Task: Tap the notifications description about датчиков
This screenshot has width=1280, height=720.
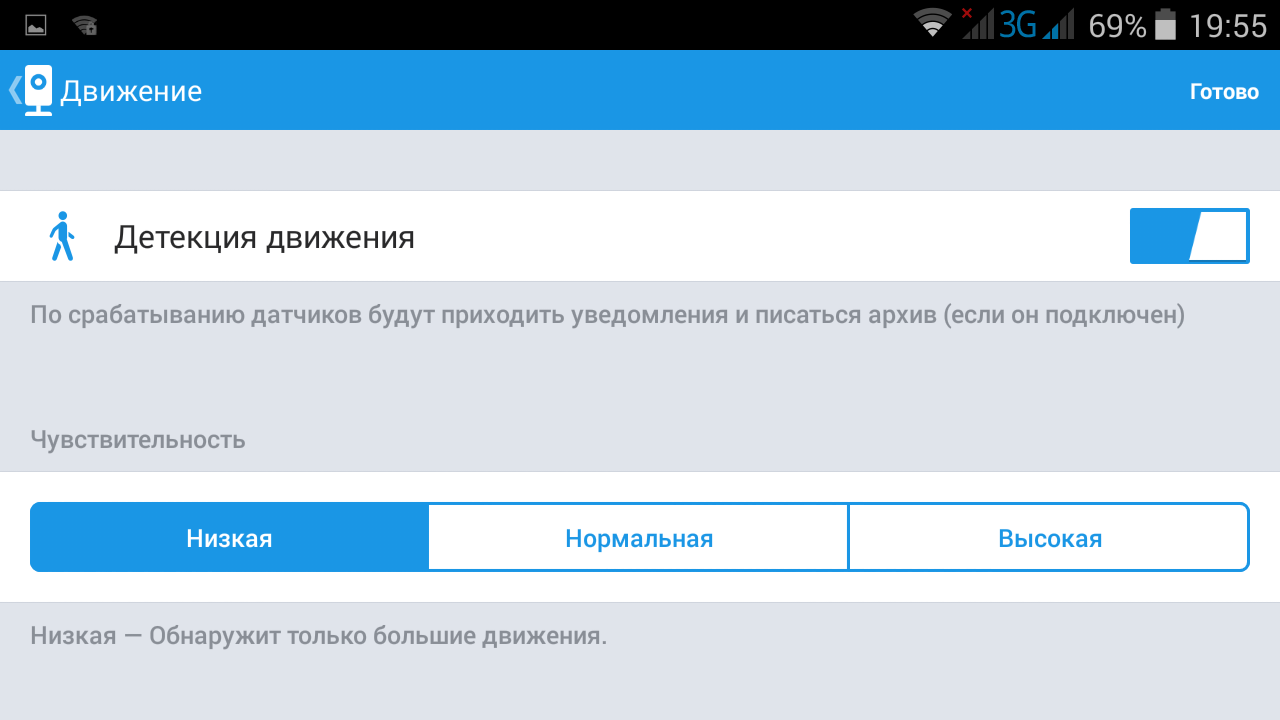Action: tap(607, 315)
